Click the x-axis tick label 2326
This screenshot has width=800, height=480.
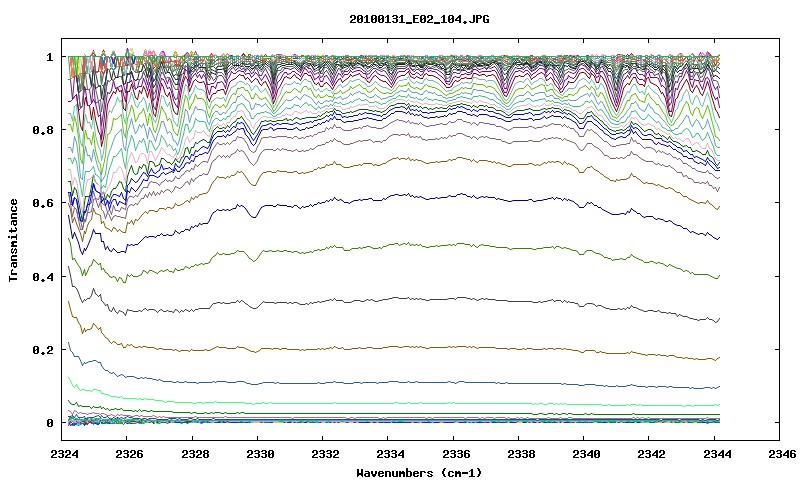click(130, 454)
